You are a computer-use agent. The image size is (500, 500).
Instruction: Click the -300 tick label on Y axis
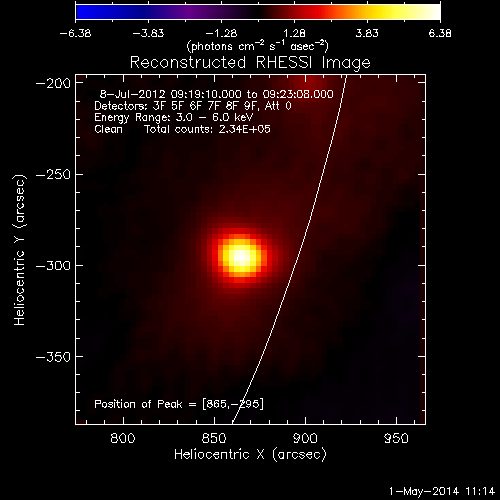point(53,266)
